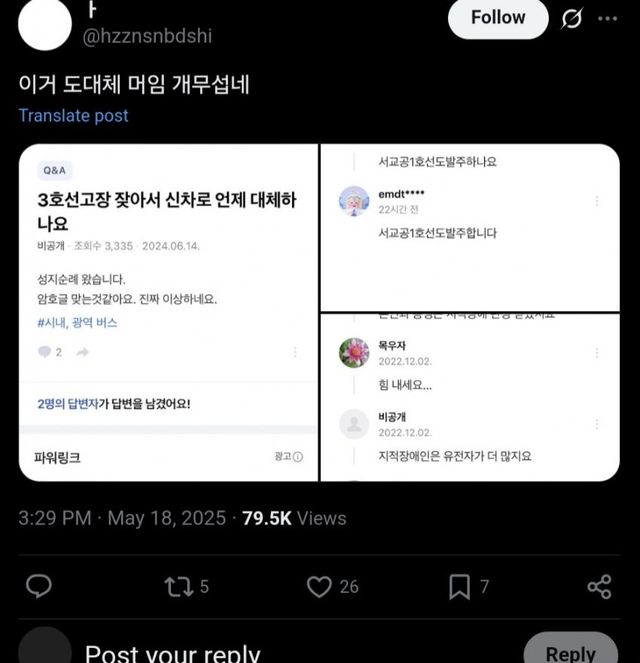Click the share icon

pos(599,586)
